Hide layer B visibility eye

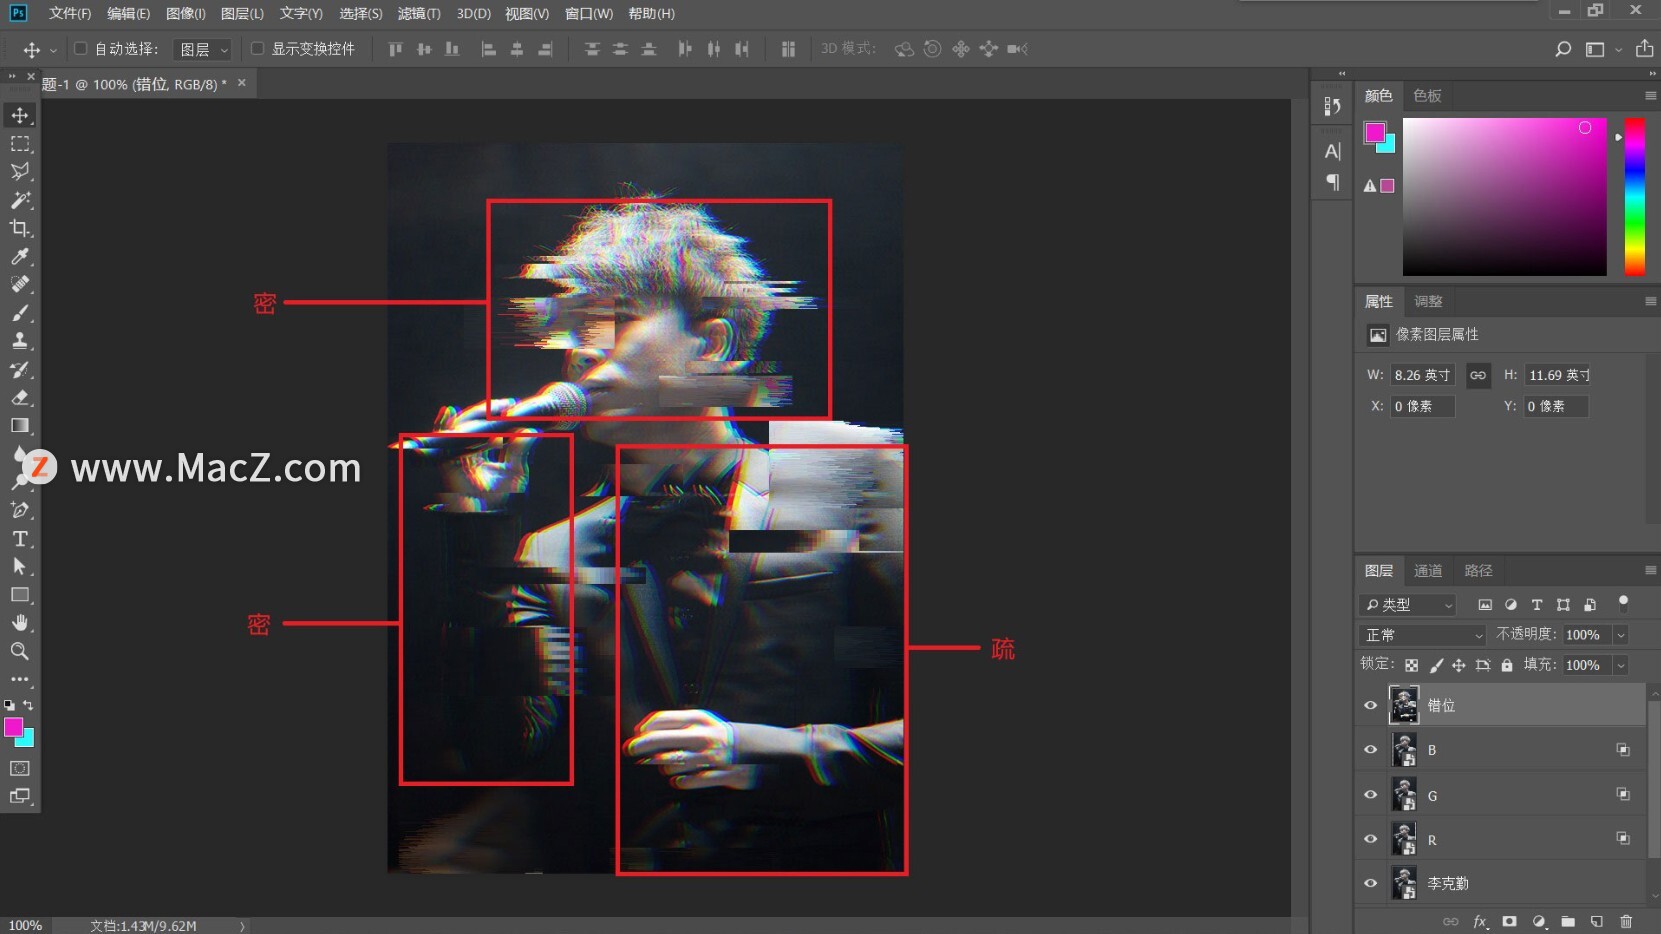1371,750
